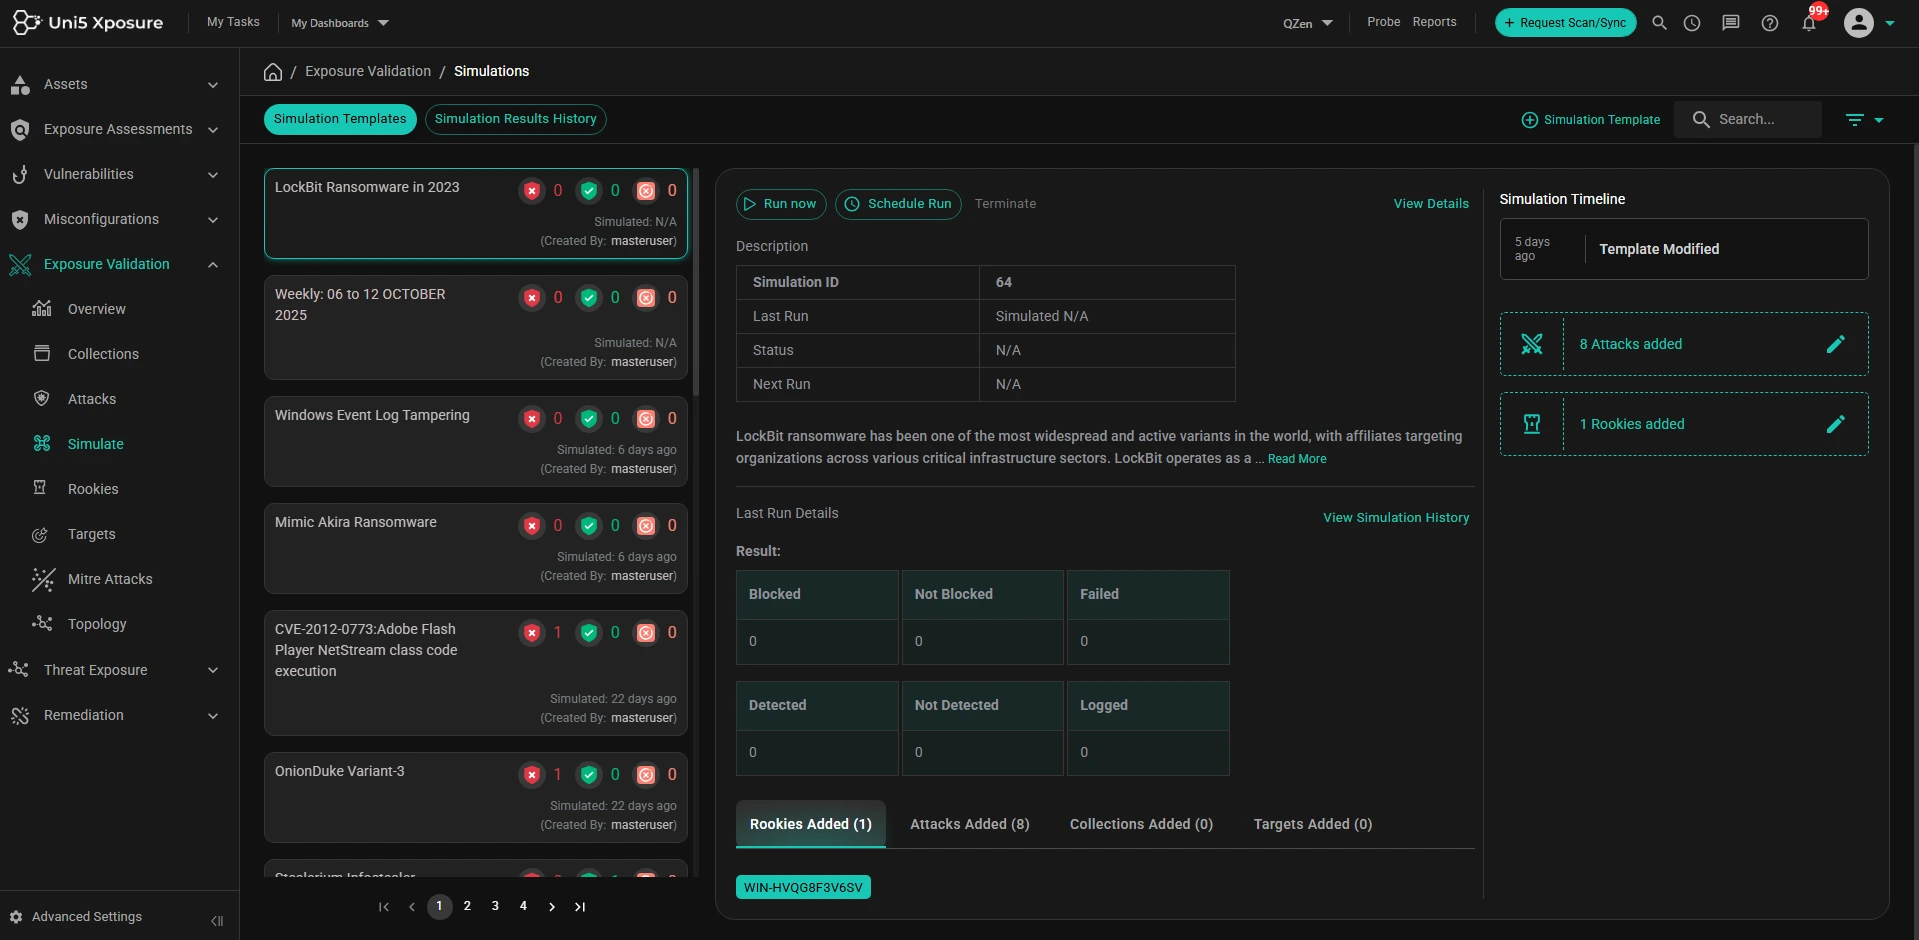Open the filter dropdown arrow

pyautogui.click(x=1879, y=120)
